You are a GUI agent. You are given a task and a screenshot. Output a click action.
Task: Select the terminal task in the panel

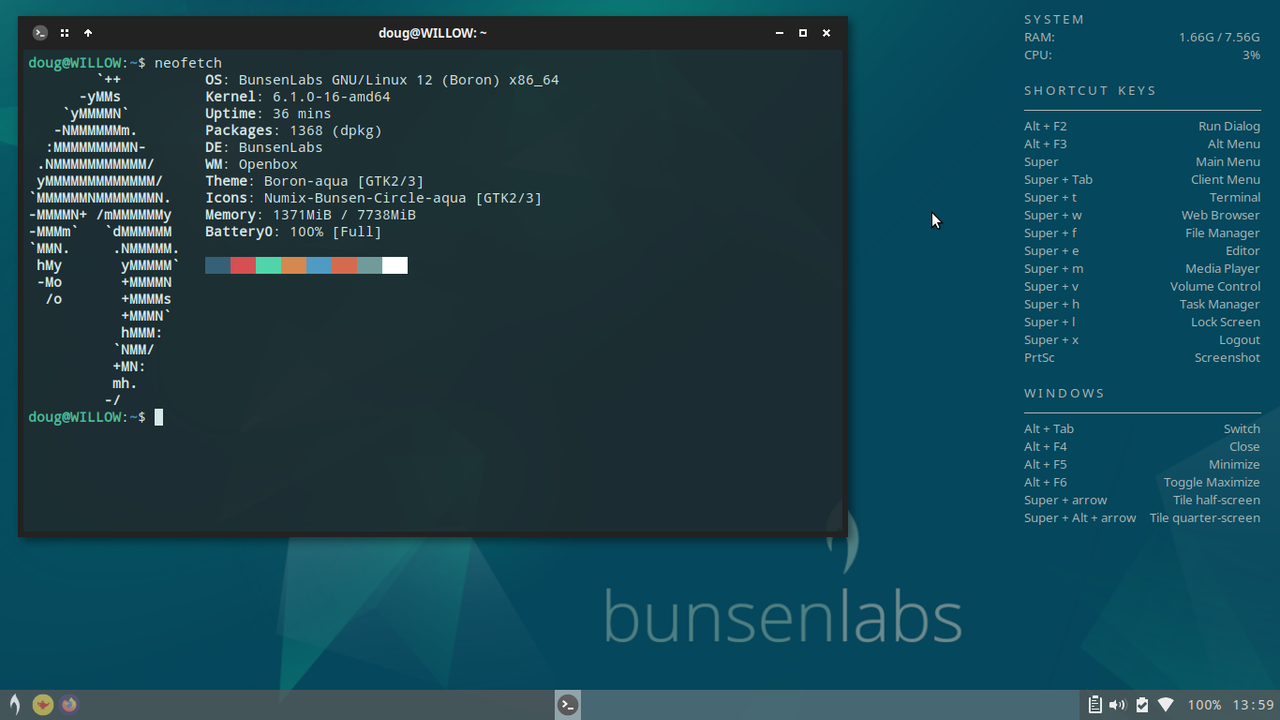click(x=568, y=704)
